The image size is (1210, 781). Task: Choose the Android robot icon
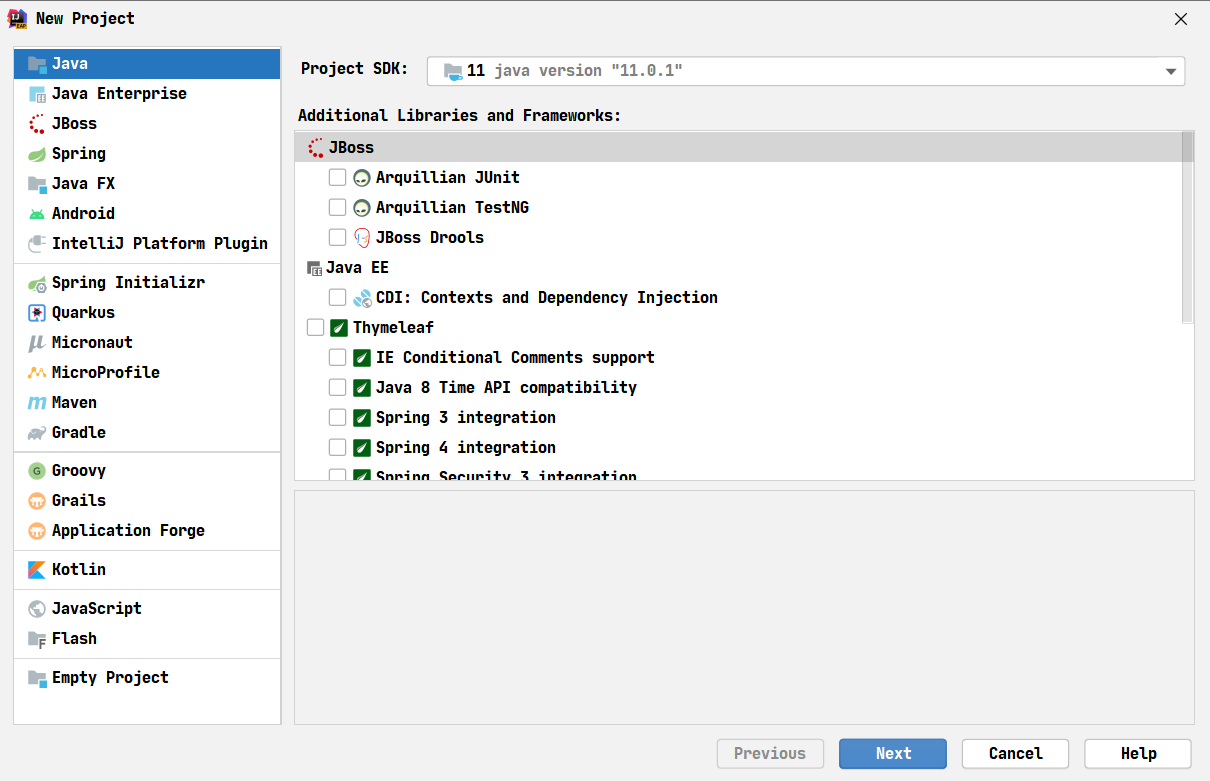tap(37, 214)
